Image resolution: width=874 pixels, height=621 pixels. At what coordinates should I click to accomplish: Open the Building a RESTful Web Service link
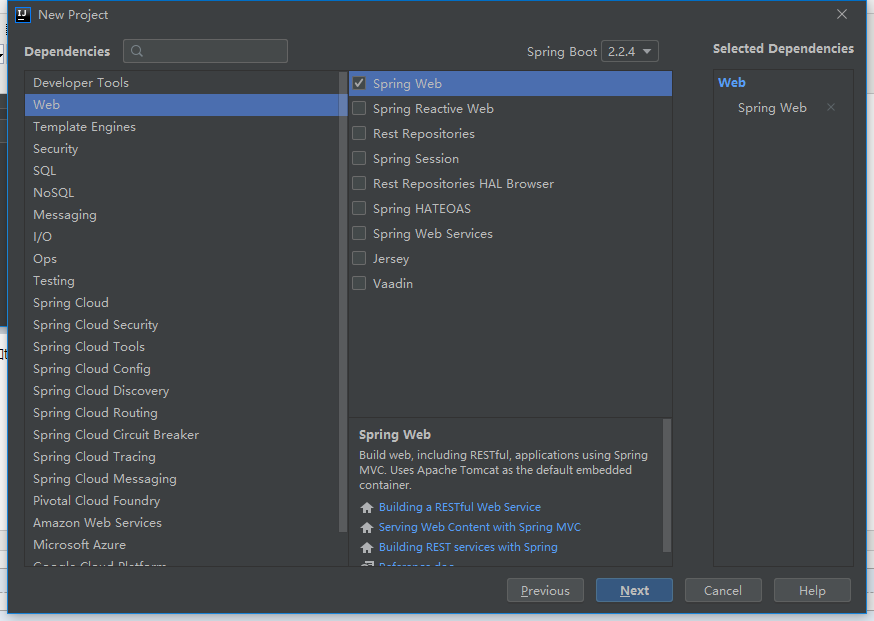pos(459,507)
